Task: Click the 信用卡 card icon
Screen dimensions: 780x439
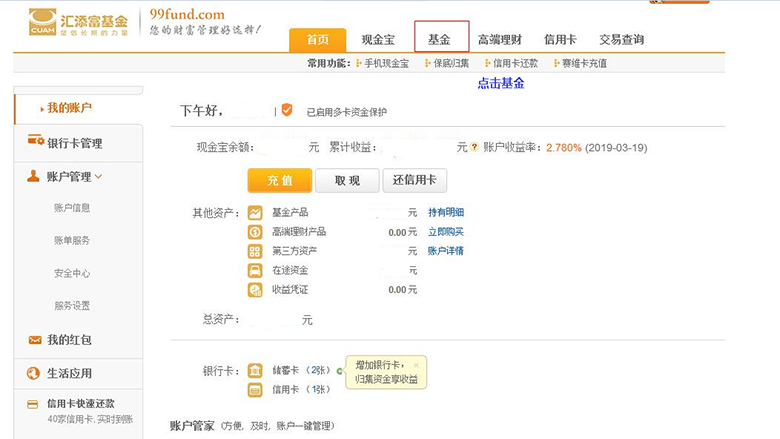Action: [254, 389]
